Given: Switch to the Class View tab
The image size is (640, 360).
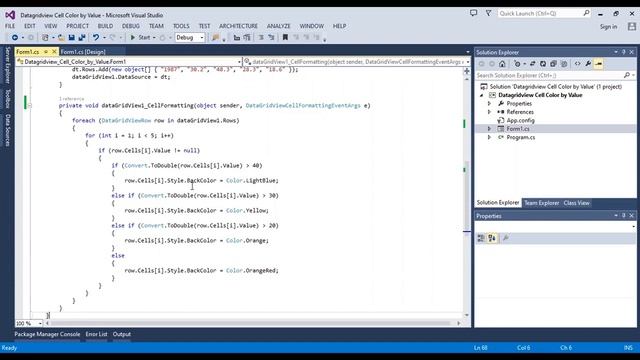Looking at the screenshot, I should pos(576,203).
